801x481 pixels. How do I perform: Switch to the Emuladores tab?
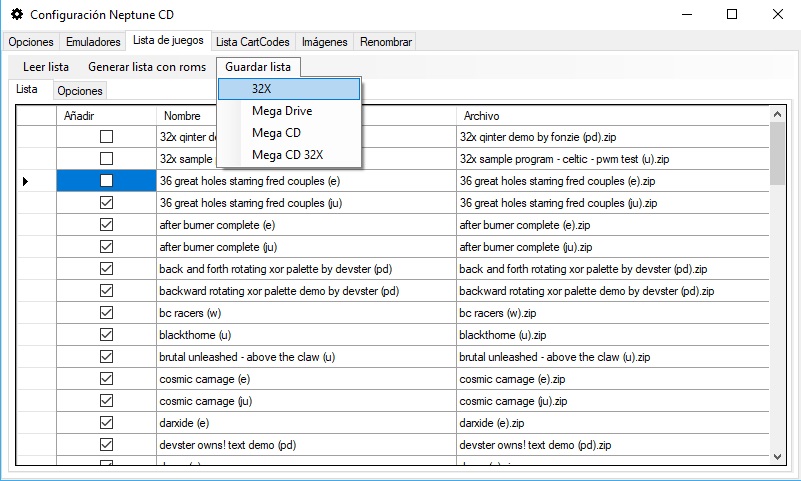[x=92, y=42]
